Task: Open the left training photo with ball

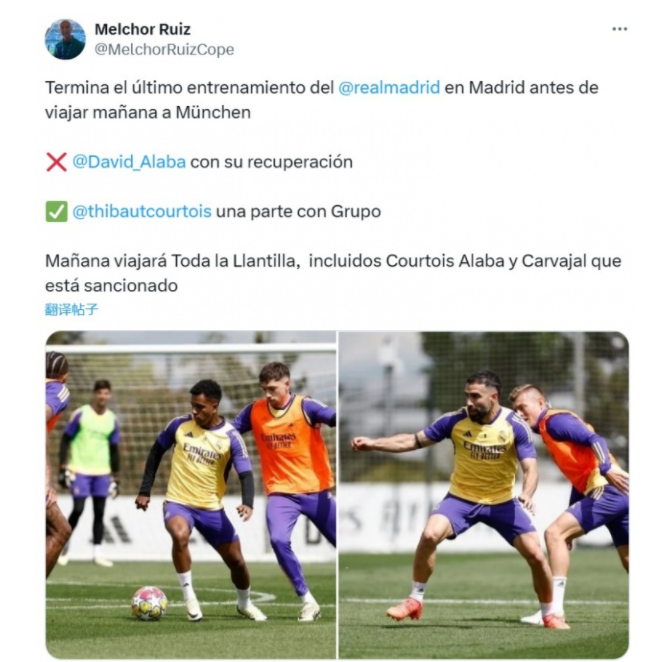Action: pyautogui.click(x=191, y=494)
